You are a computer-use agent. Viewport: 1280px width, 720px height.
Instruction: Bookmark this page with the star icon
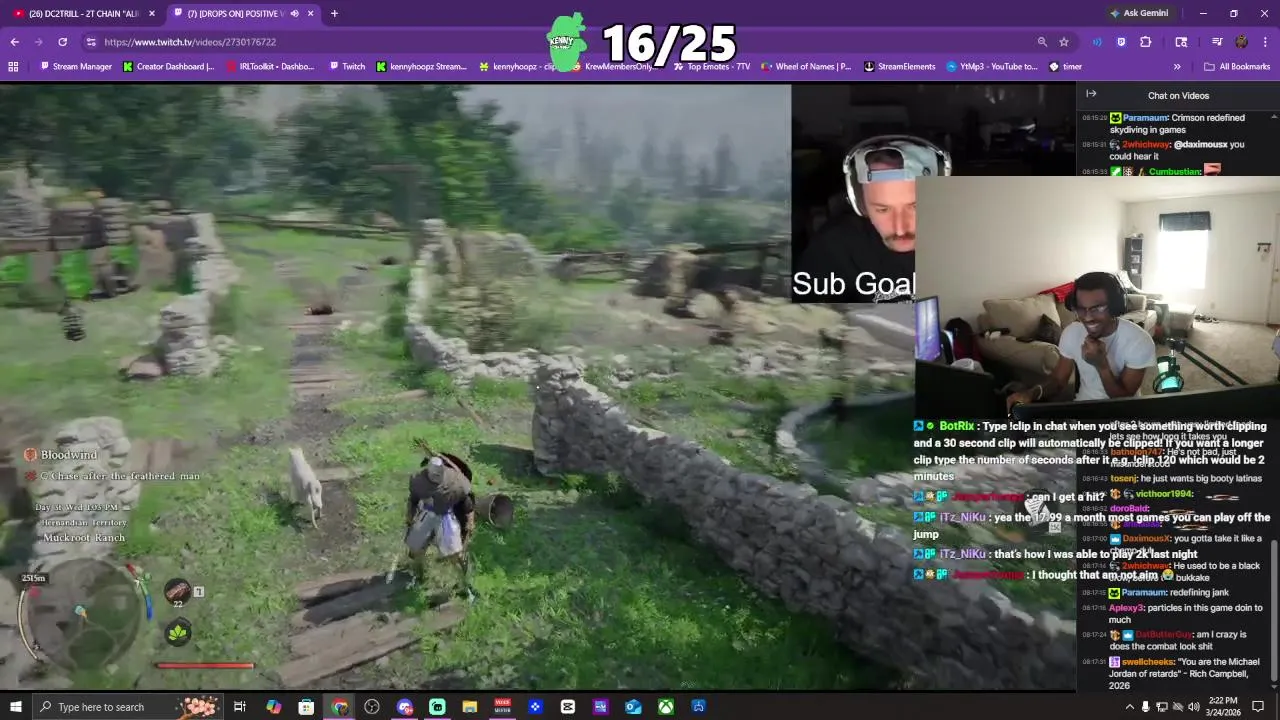[1064, 42]
